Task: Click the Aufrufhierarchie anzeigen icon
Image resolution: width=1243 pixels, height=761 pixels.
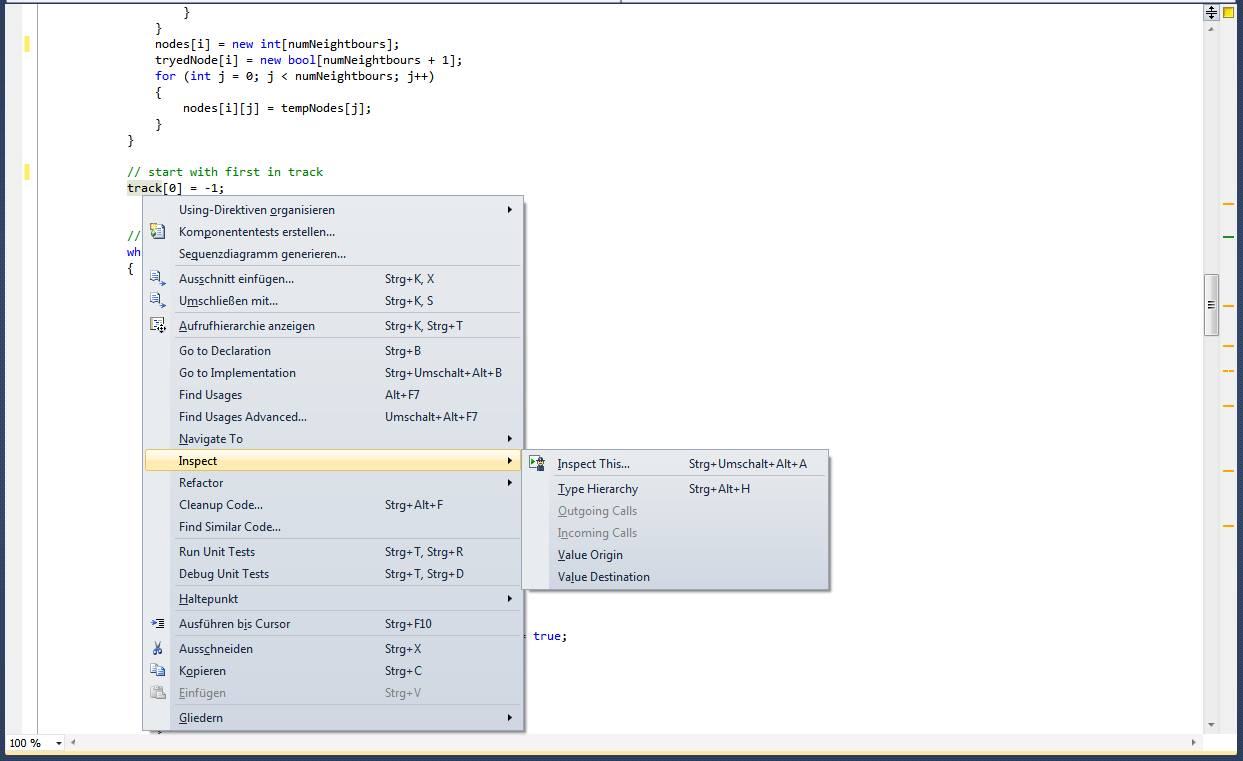Action: pyautogui.click(x=157, y=326)
